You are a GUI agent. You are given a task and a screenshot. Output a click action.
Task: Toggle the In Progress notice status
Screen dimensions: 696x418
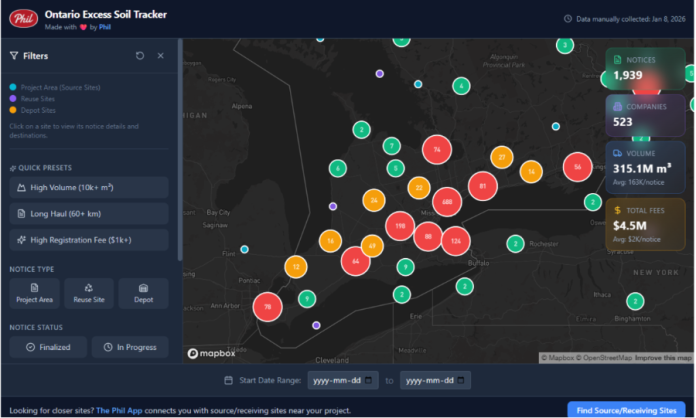pyautogui.click(x=130, y=347)
